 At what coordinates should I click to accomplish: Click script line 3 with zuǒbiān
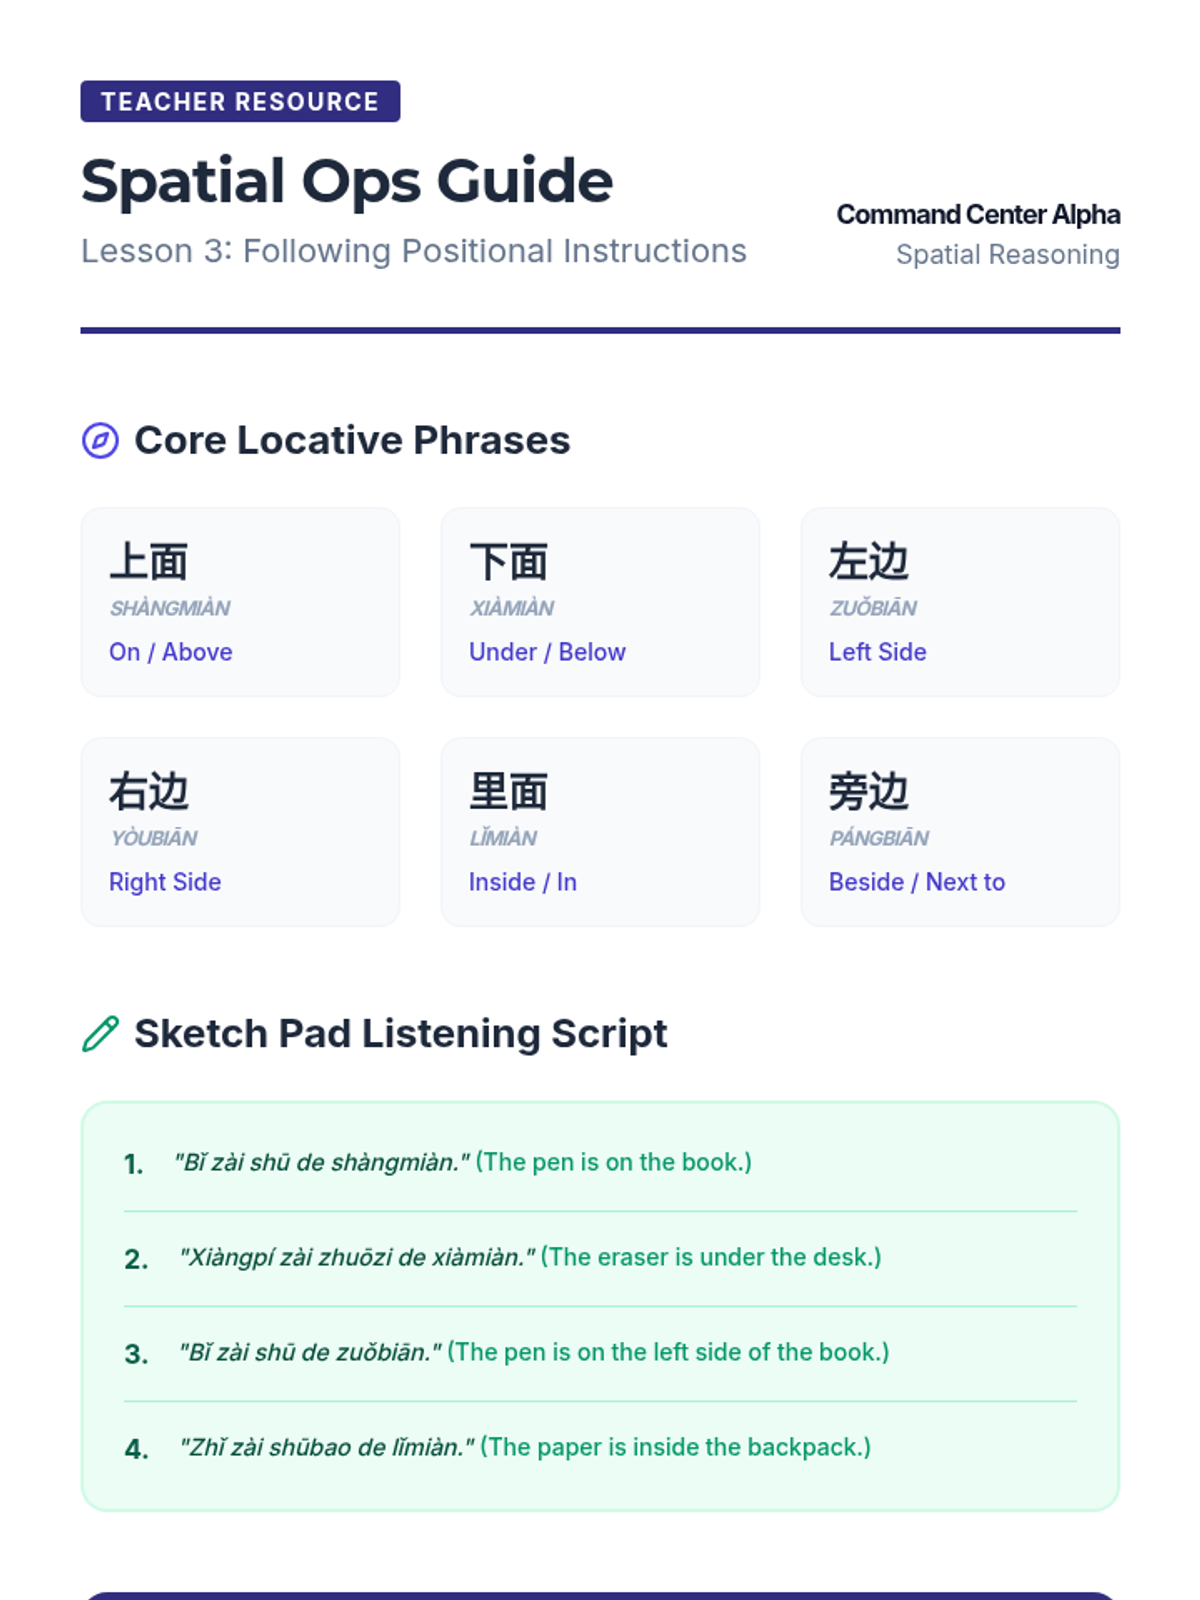click(x=533, y=1352)
